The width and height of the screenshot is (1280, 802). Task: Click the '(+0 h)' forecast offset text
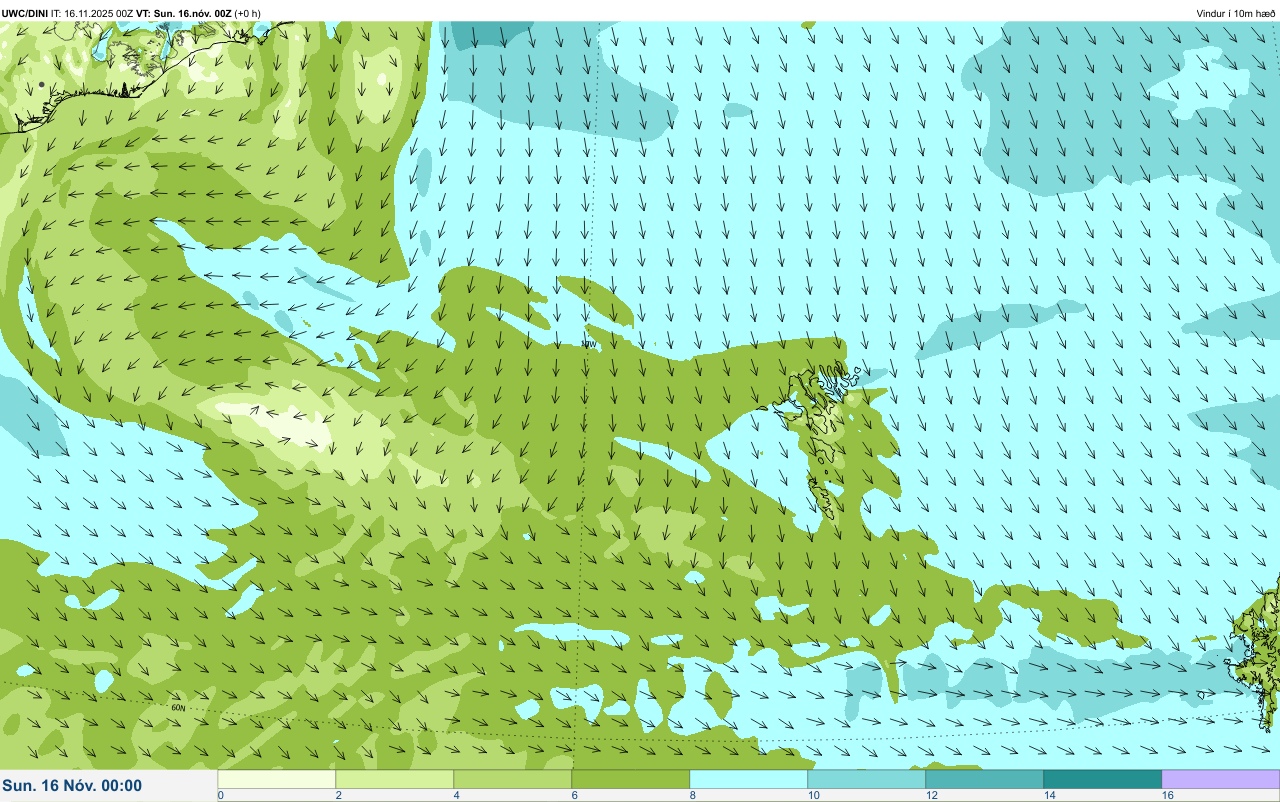point(248,13)
